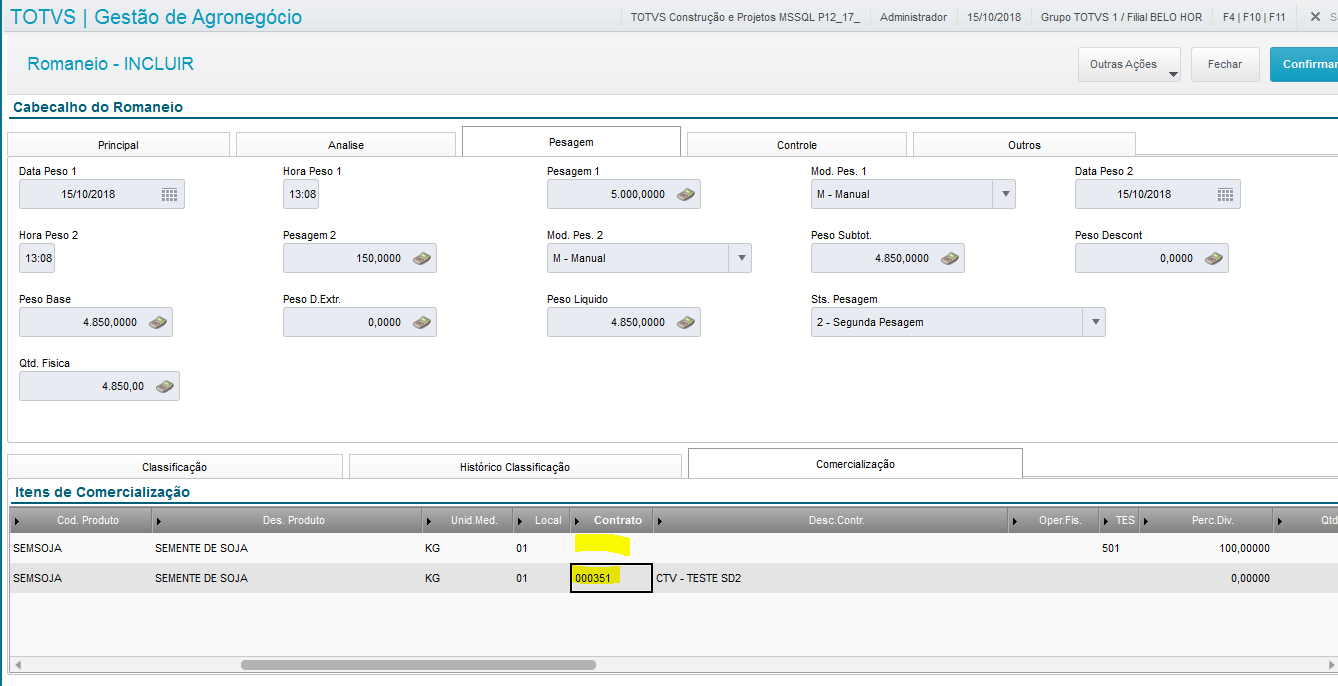
Task: Click sort arrow of Contrato column
Action: (578, 521)
